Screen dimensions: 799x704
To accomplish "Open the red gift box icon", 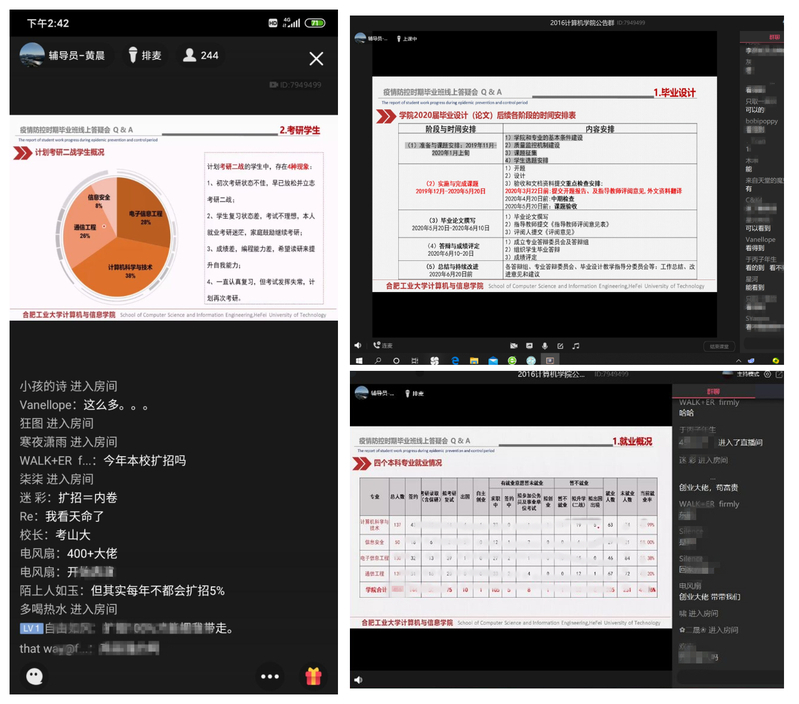I will click(x=313, y=675).
